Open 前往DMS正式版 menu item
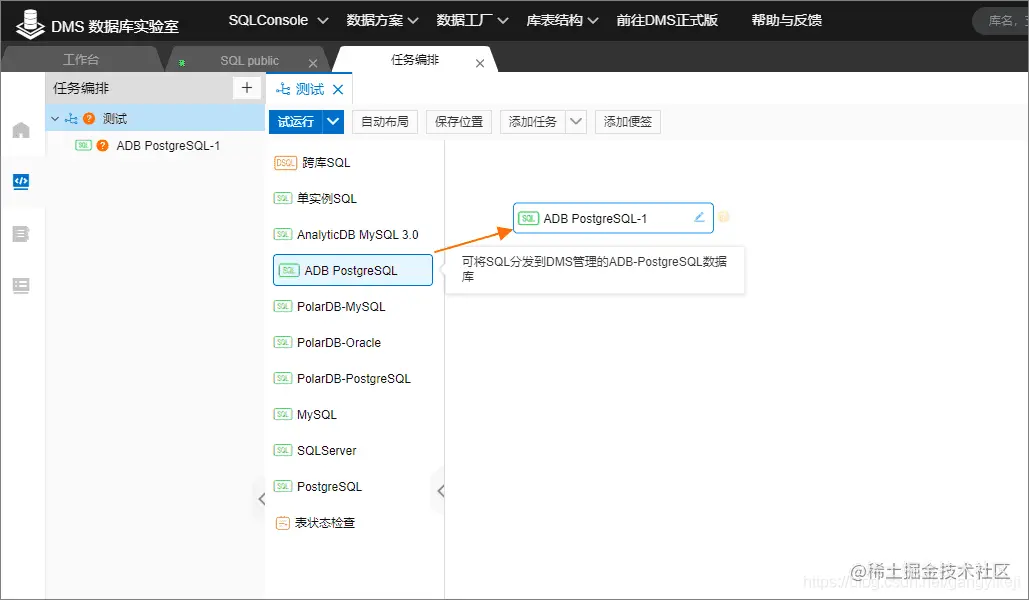 (667, 20)
